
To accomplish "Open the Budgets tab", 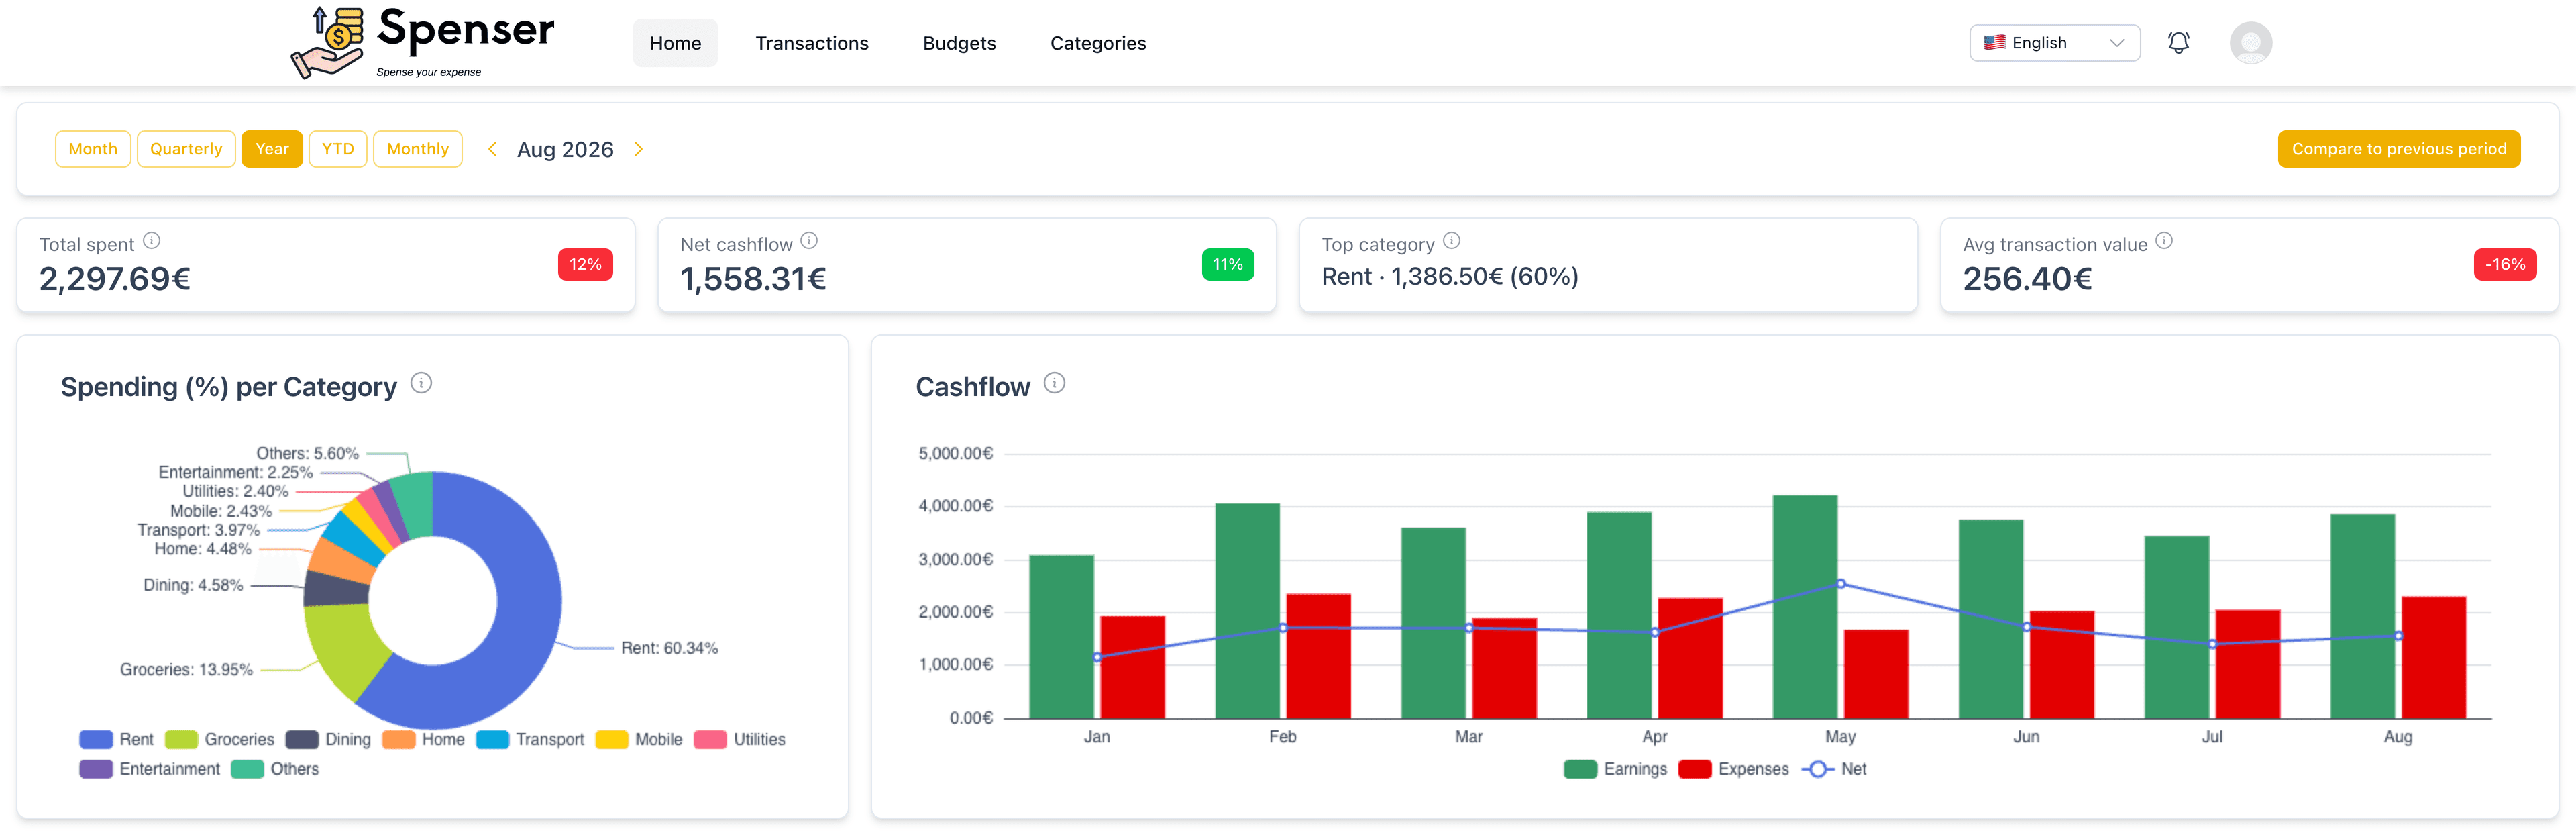I will (959, 43).
